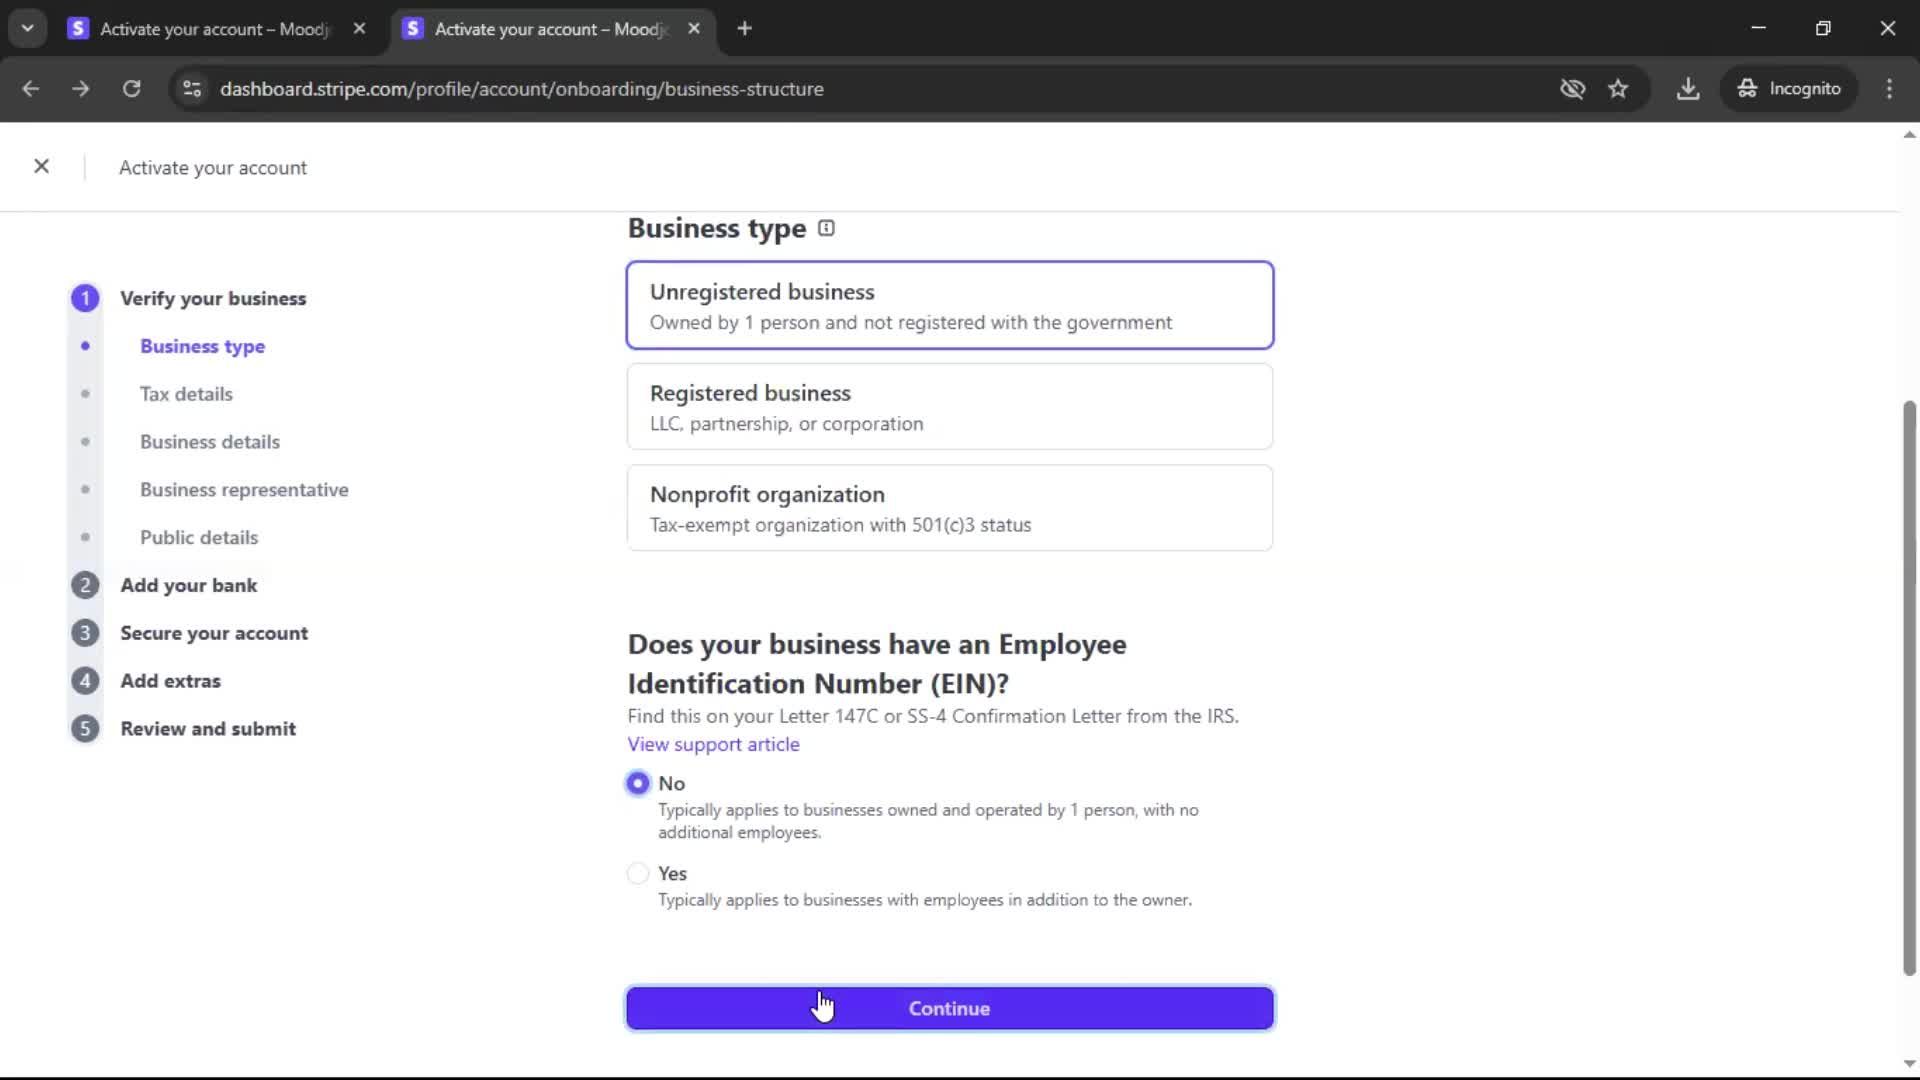Screen dimensions: 1920x1080
Task: Click the reload page icon
Action: 131,89
